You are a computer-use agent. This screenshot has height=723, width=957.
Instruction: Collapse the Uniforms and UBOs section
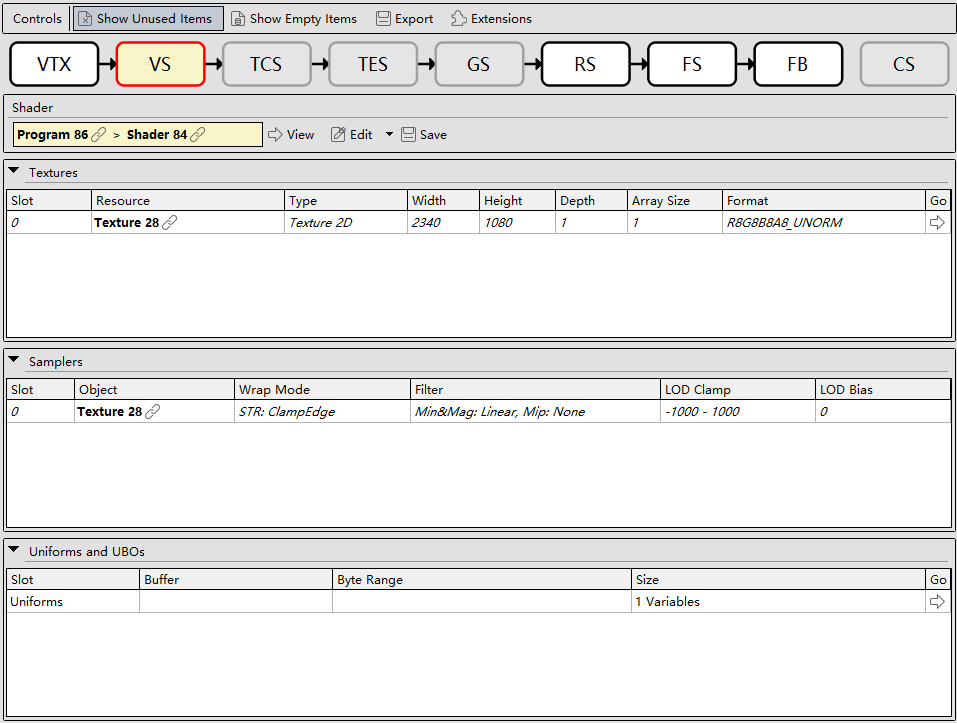pos(14,550)
